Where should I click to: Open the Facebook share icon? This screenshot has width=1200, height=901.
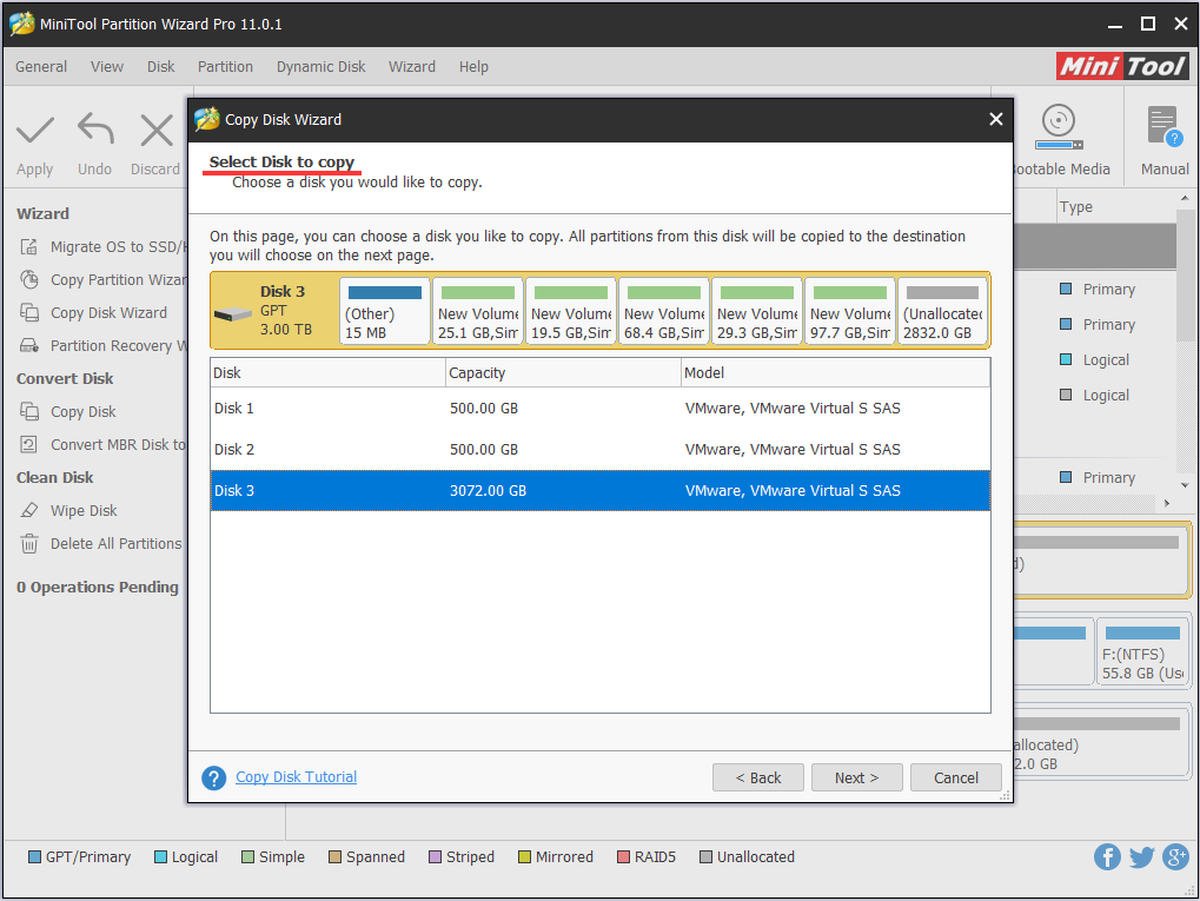[x=1107, y=857]
